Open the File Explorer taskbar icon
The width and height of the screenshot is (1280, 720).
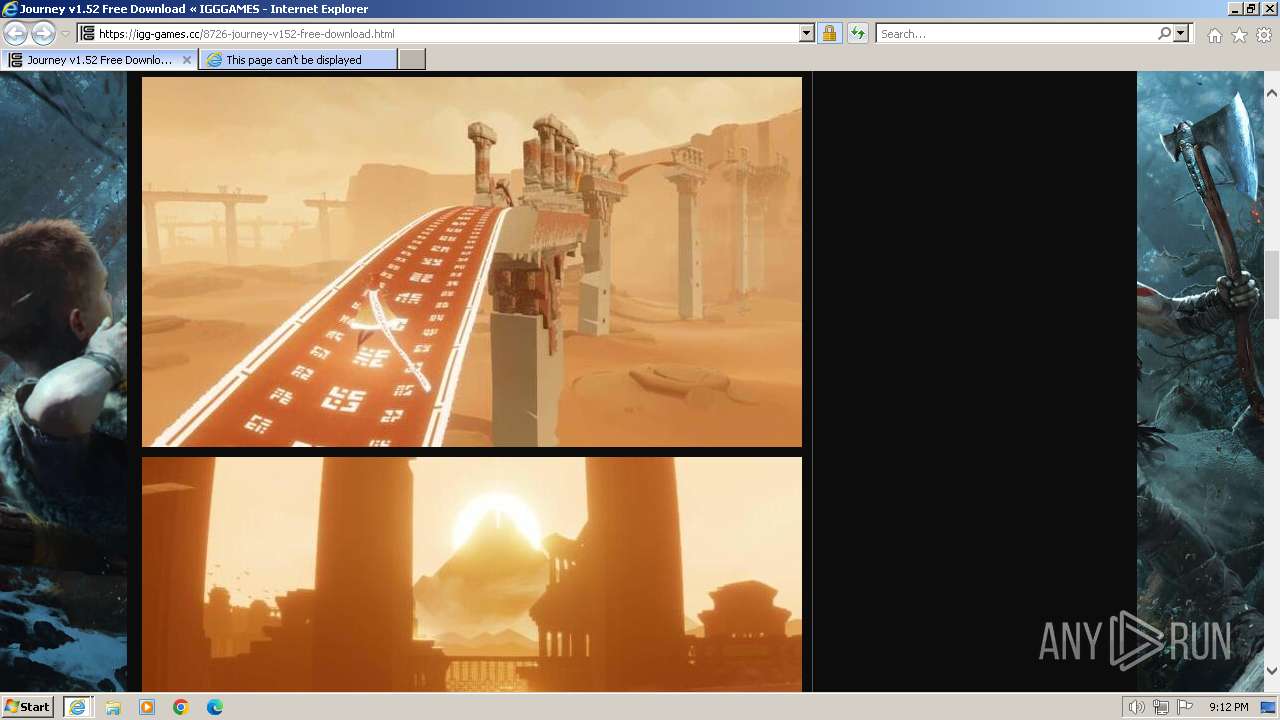[x=113, y=707]
